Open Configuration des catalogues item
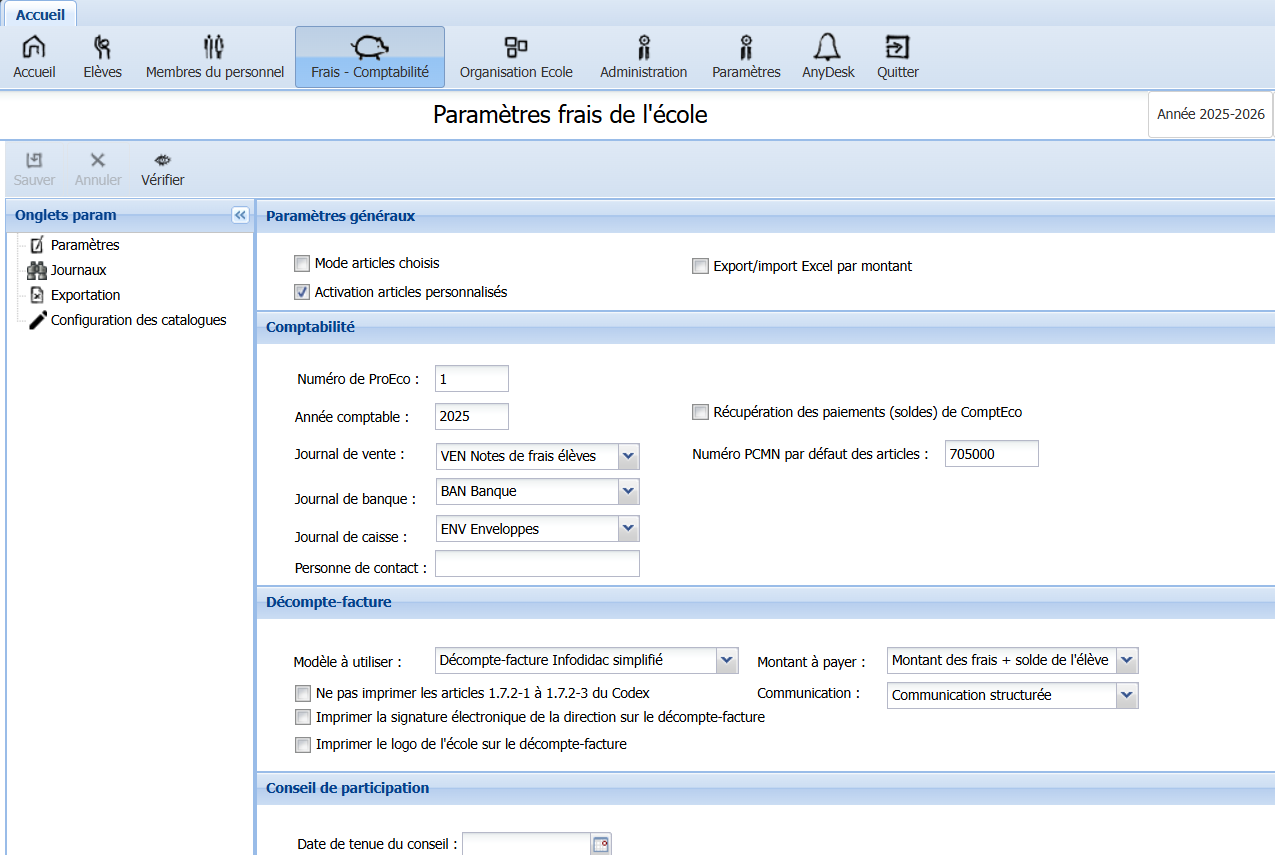Screen dimensions: 1275x855 point(138,320)
